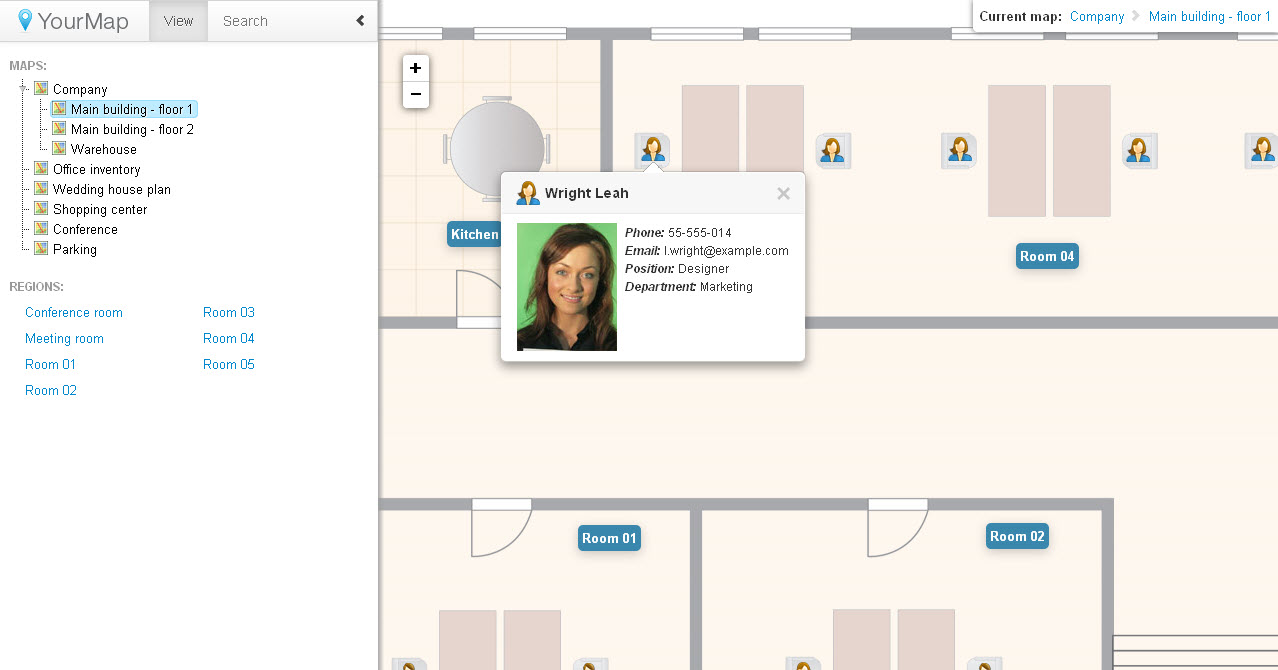The image size is (1278, 670).
Task: Click the map icon beside Wedding house plan
Action: tap(41, 188)
